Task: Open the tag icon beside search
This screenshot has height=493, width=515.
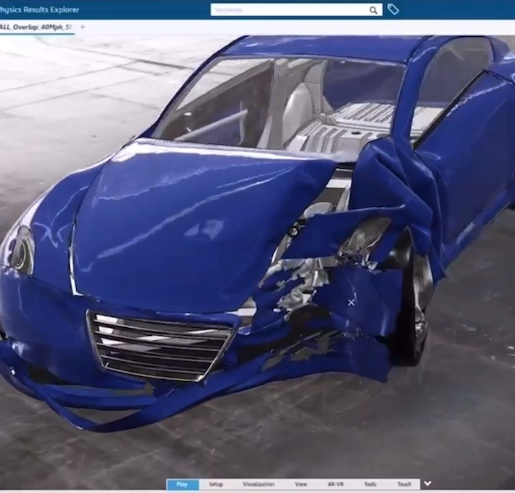Action: coord(393,10)
